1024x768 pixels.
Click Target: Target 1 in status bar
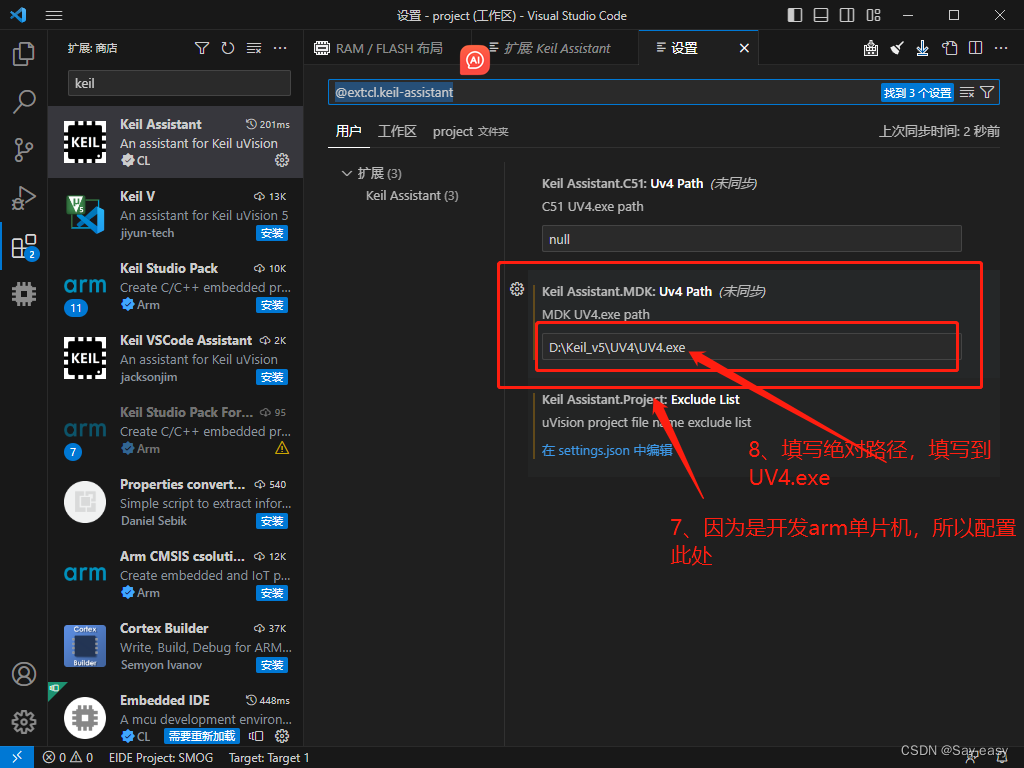(269, 758)
